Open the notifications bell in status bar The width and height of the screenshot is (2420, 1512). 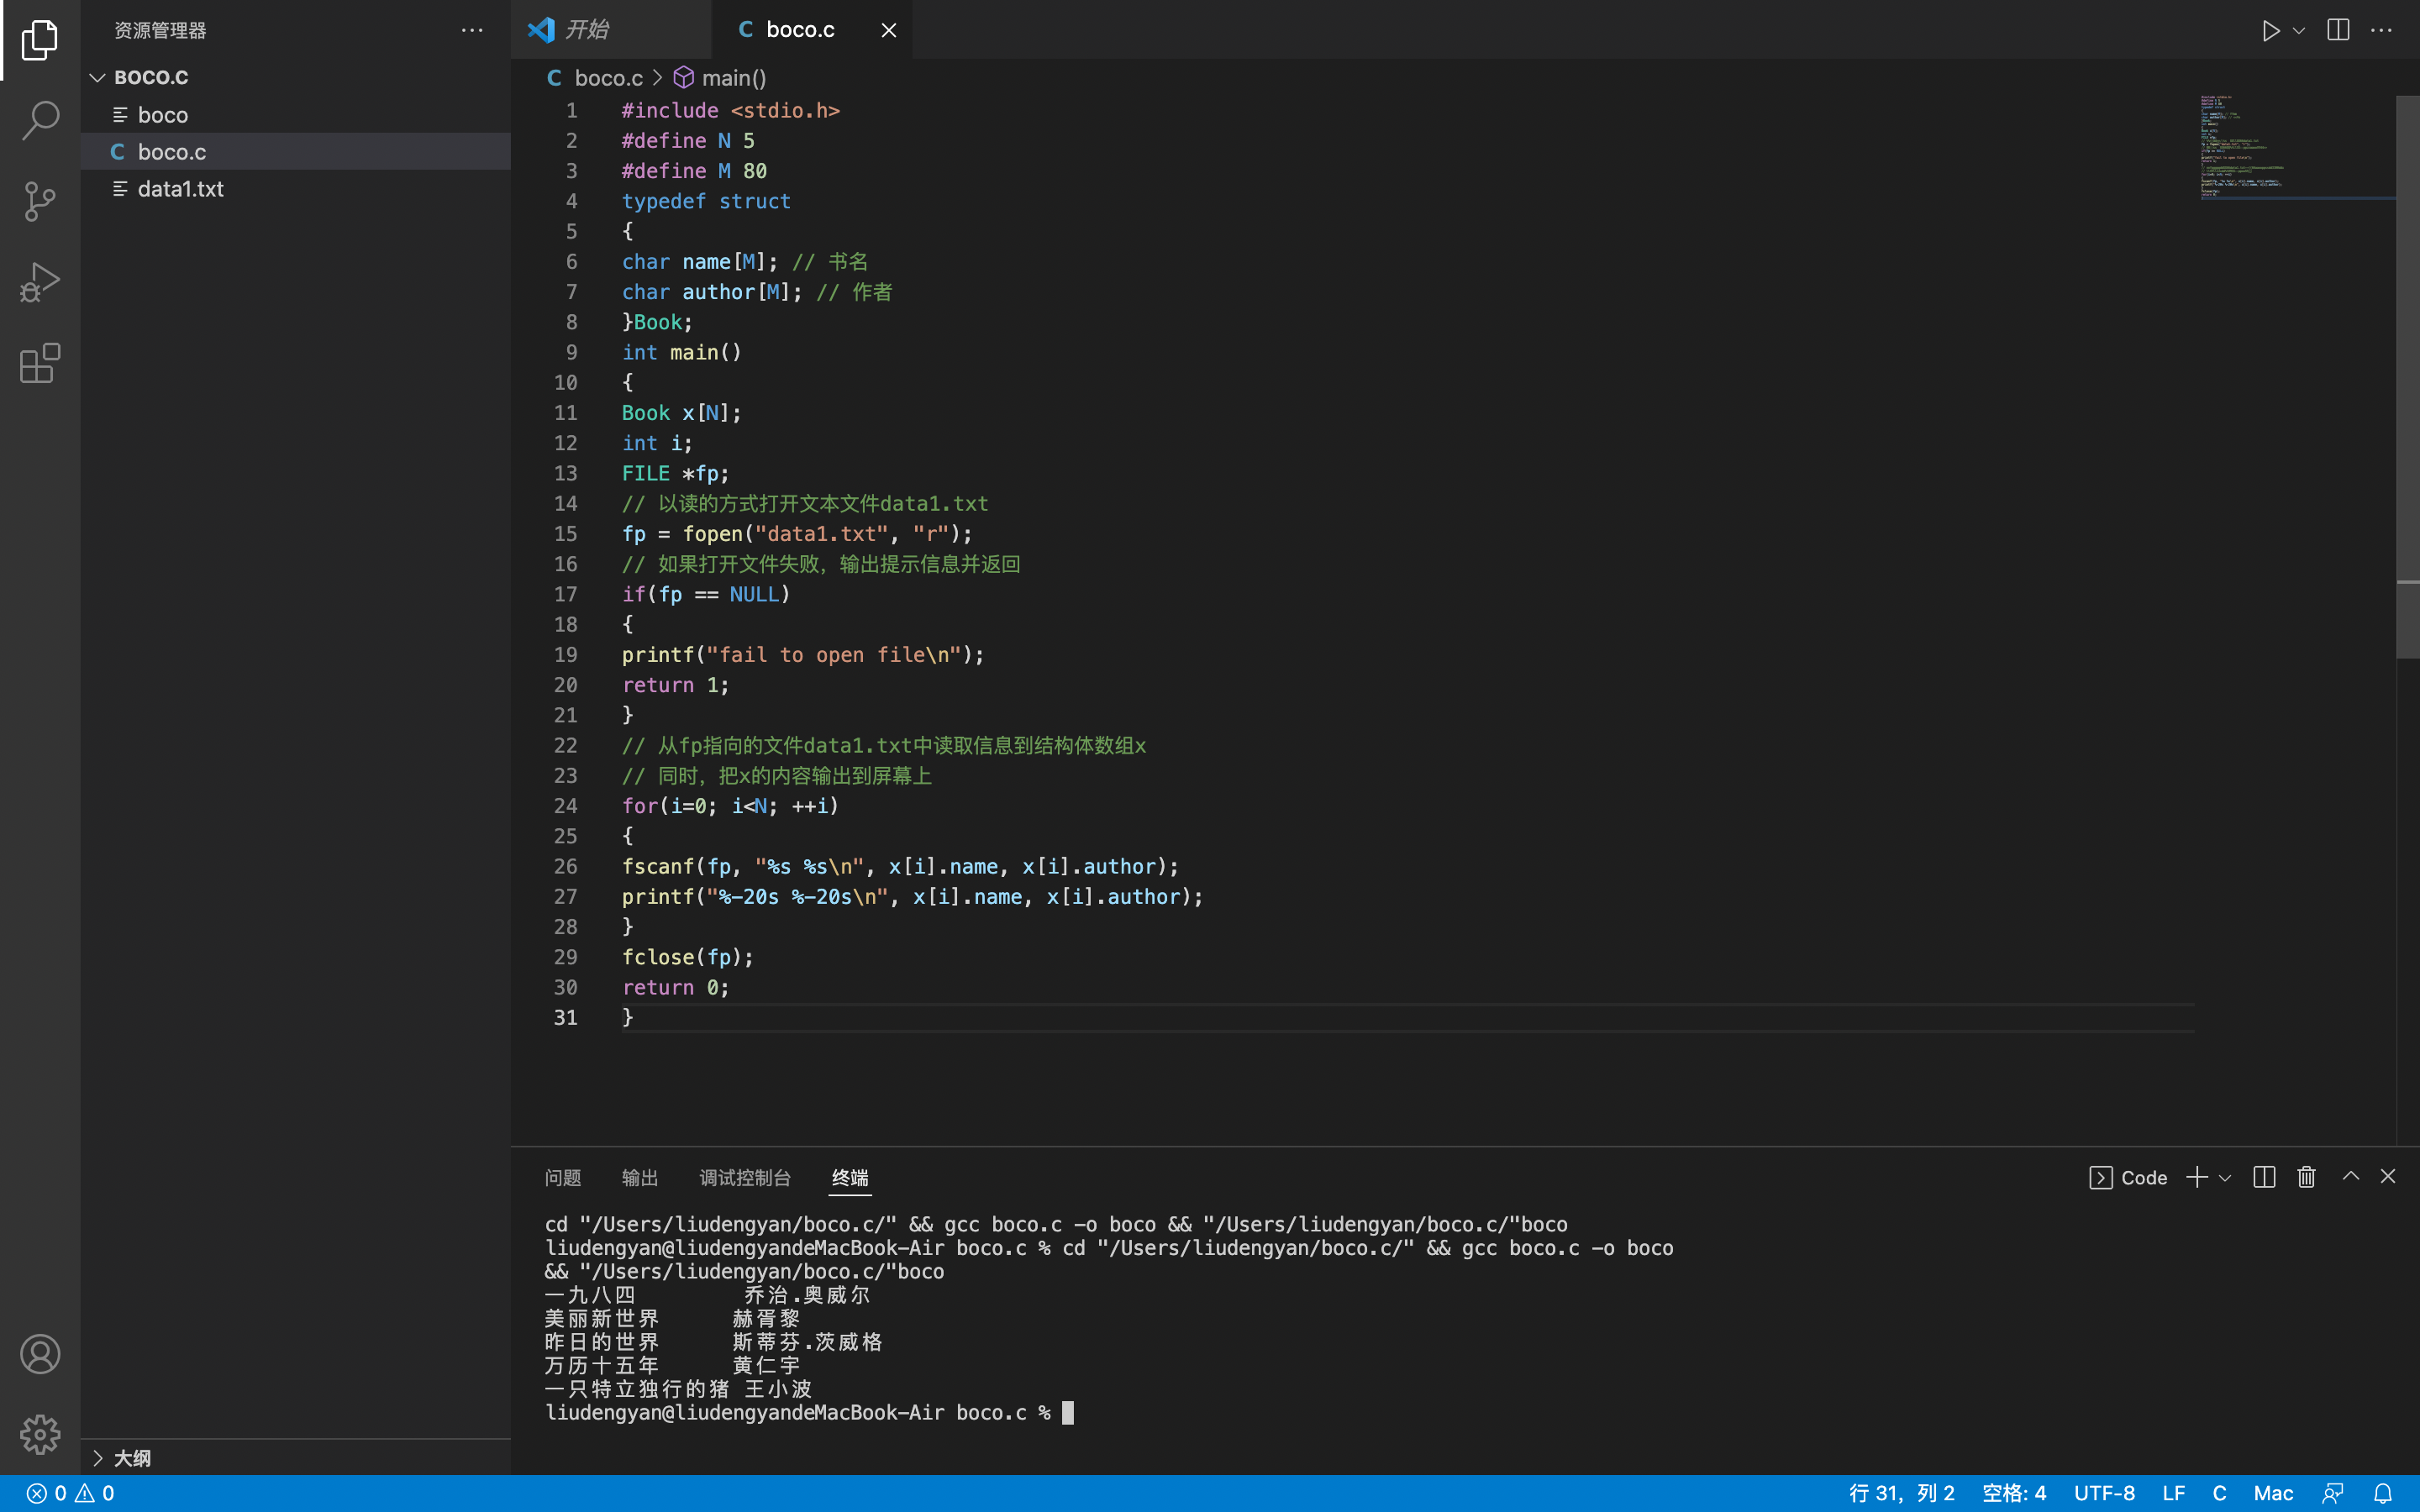[2383, 1493]
